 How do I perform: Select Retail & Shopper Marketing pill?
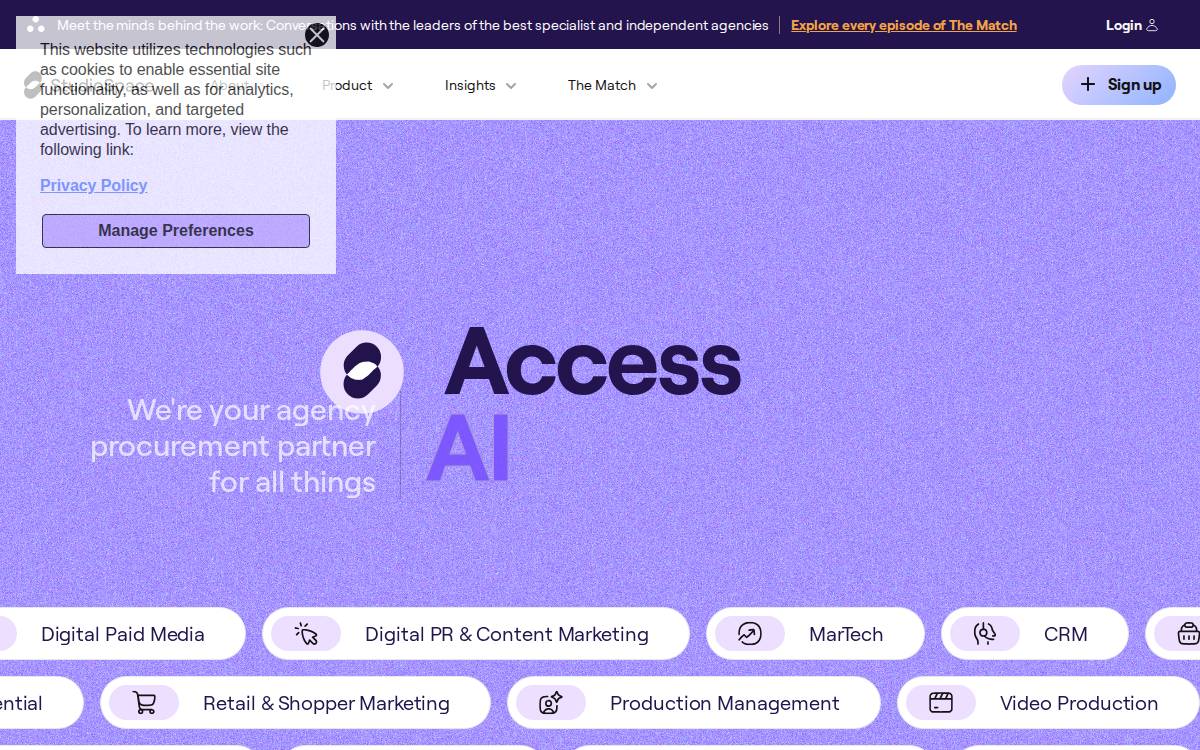coord(295,703)
